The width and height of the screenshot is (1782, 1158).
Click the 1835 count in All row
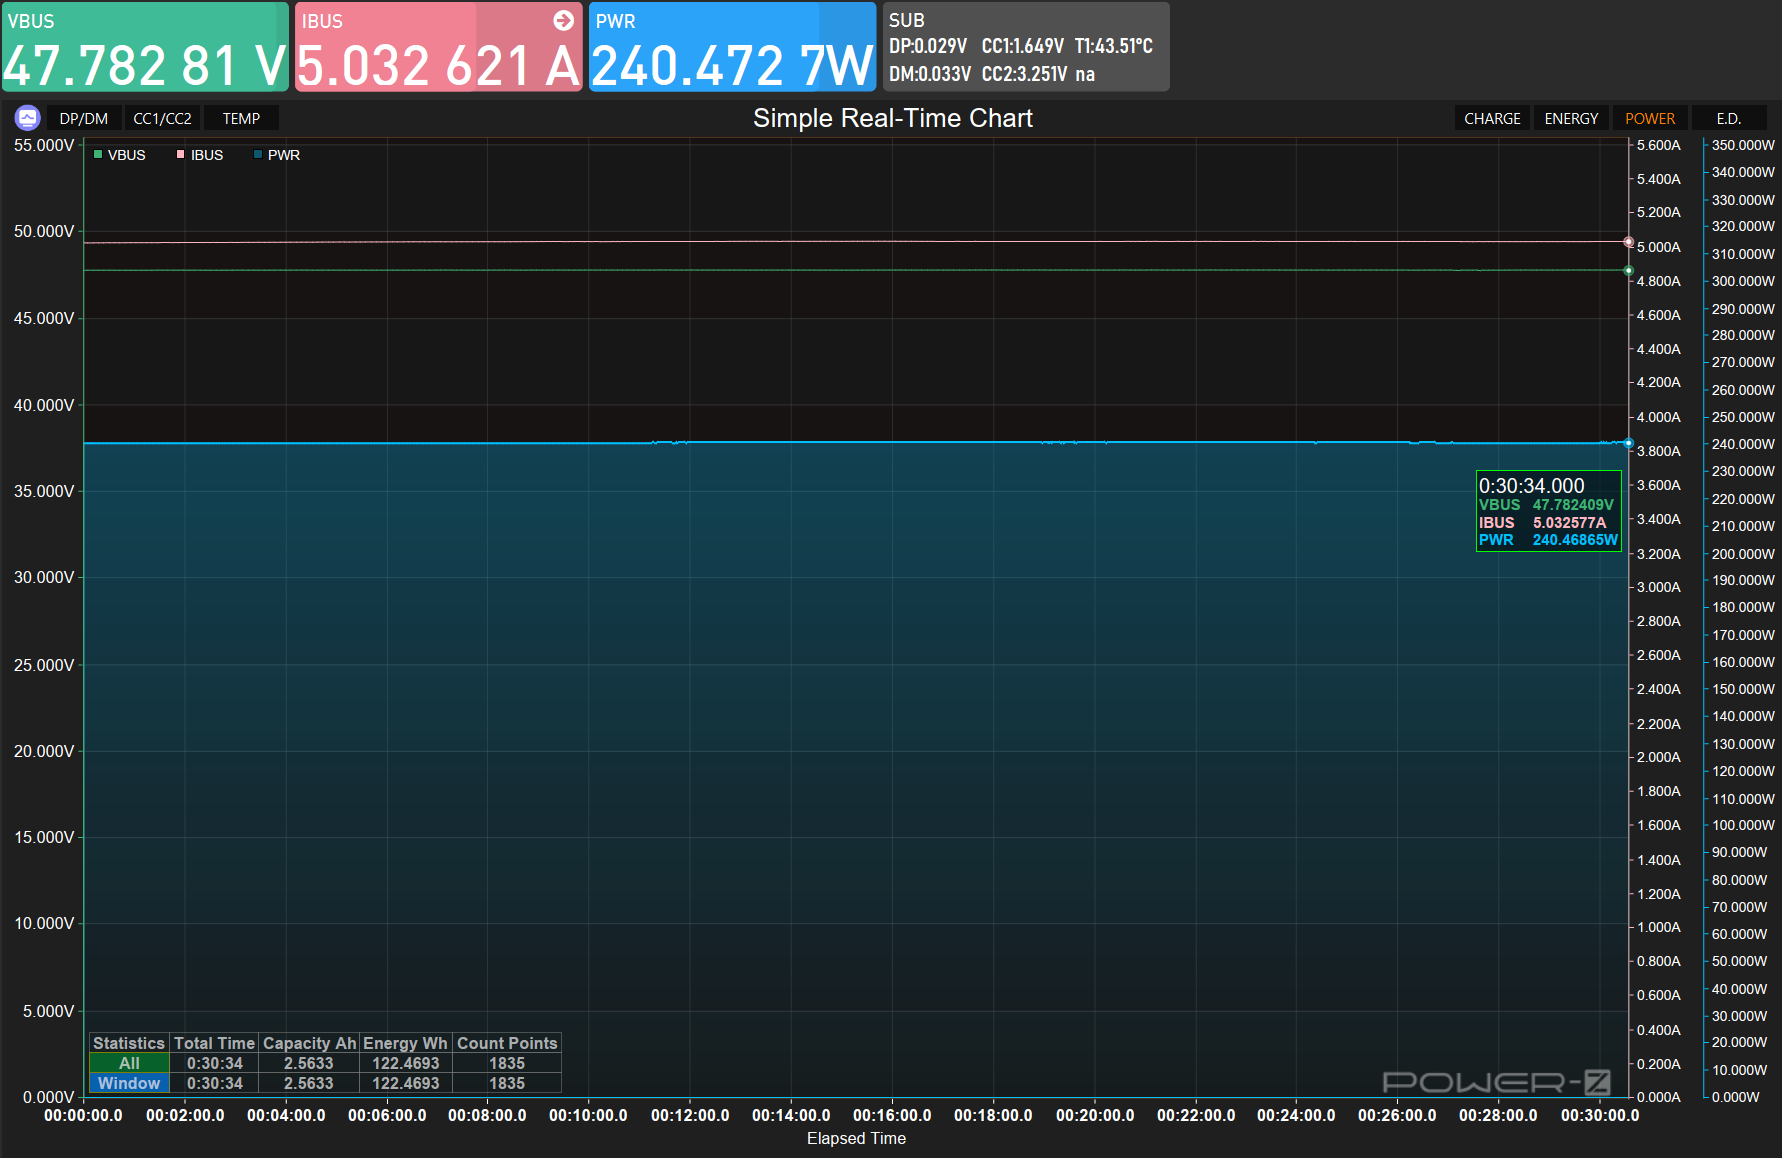tap(507, 1063)
